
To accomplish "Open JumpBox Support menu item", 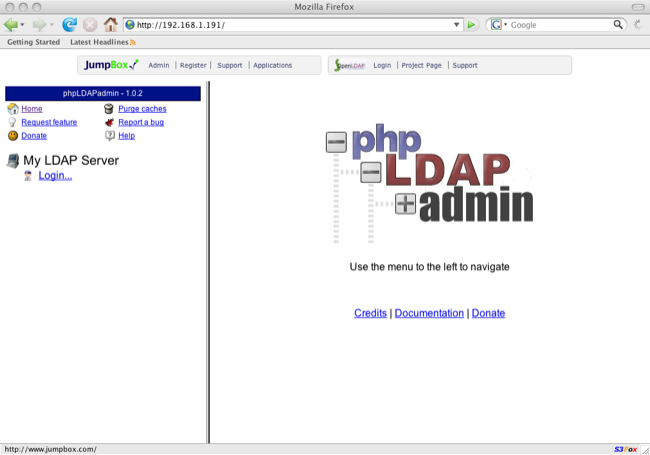I will 230,65.
